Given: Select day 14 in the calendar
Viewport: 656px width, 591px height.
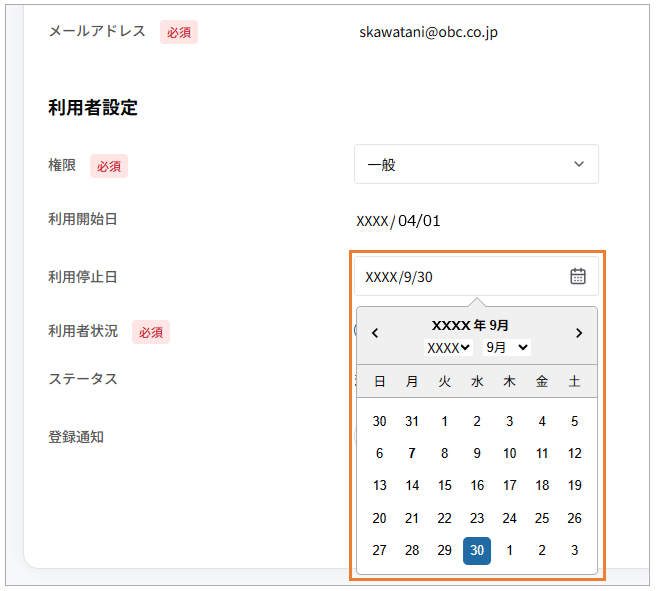Looking at the screenshot, I should [x=412, y=486].
